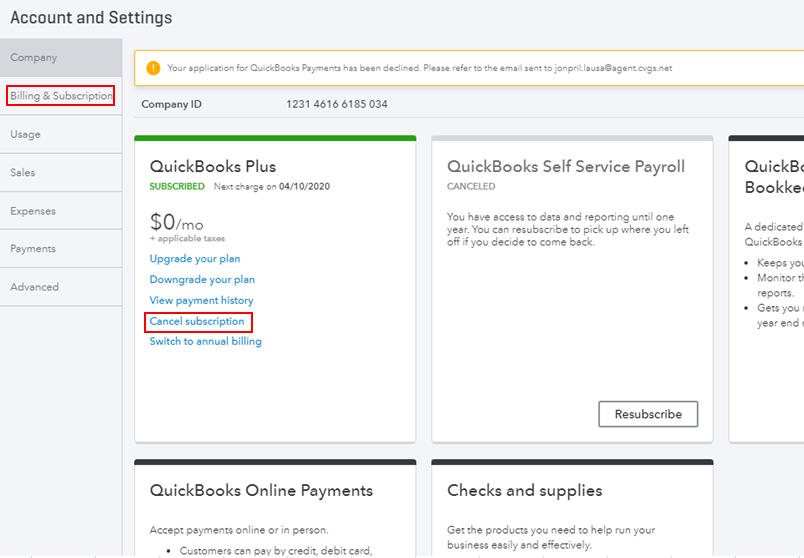Click the Company ID label
This screenshot has height=558, width=804.
pyautogui.click(x=171, y=104)
